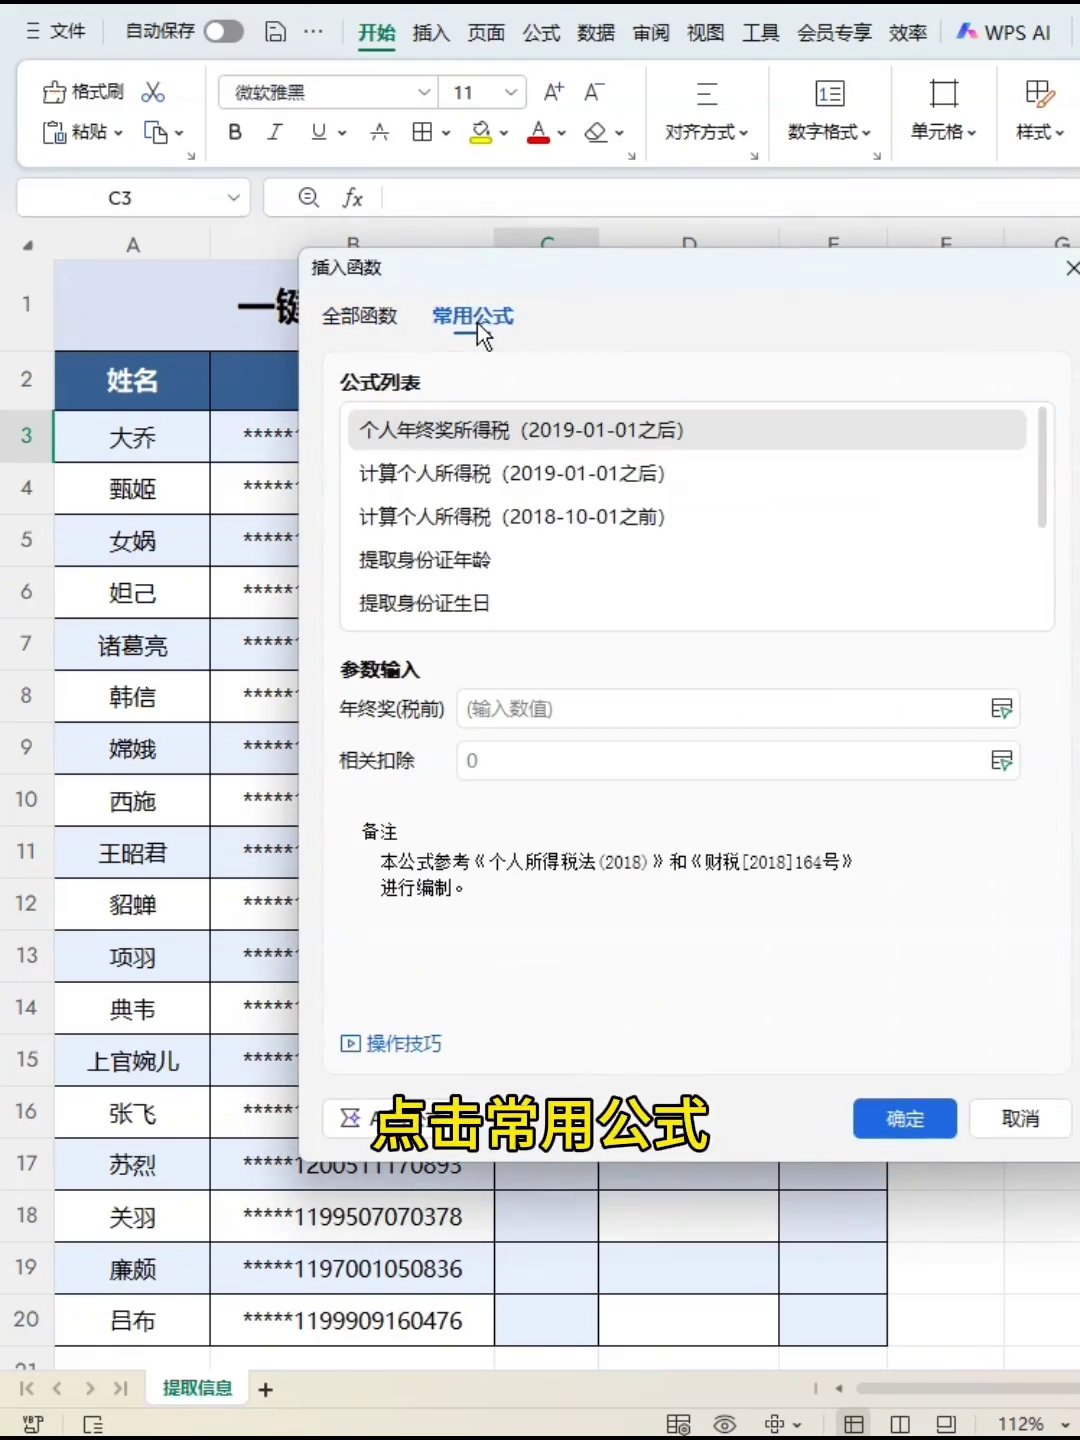
Task: Click range selector icon for 相关扣除
Action: (1001, 761)
